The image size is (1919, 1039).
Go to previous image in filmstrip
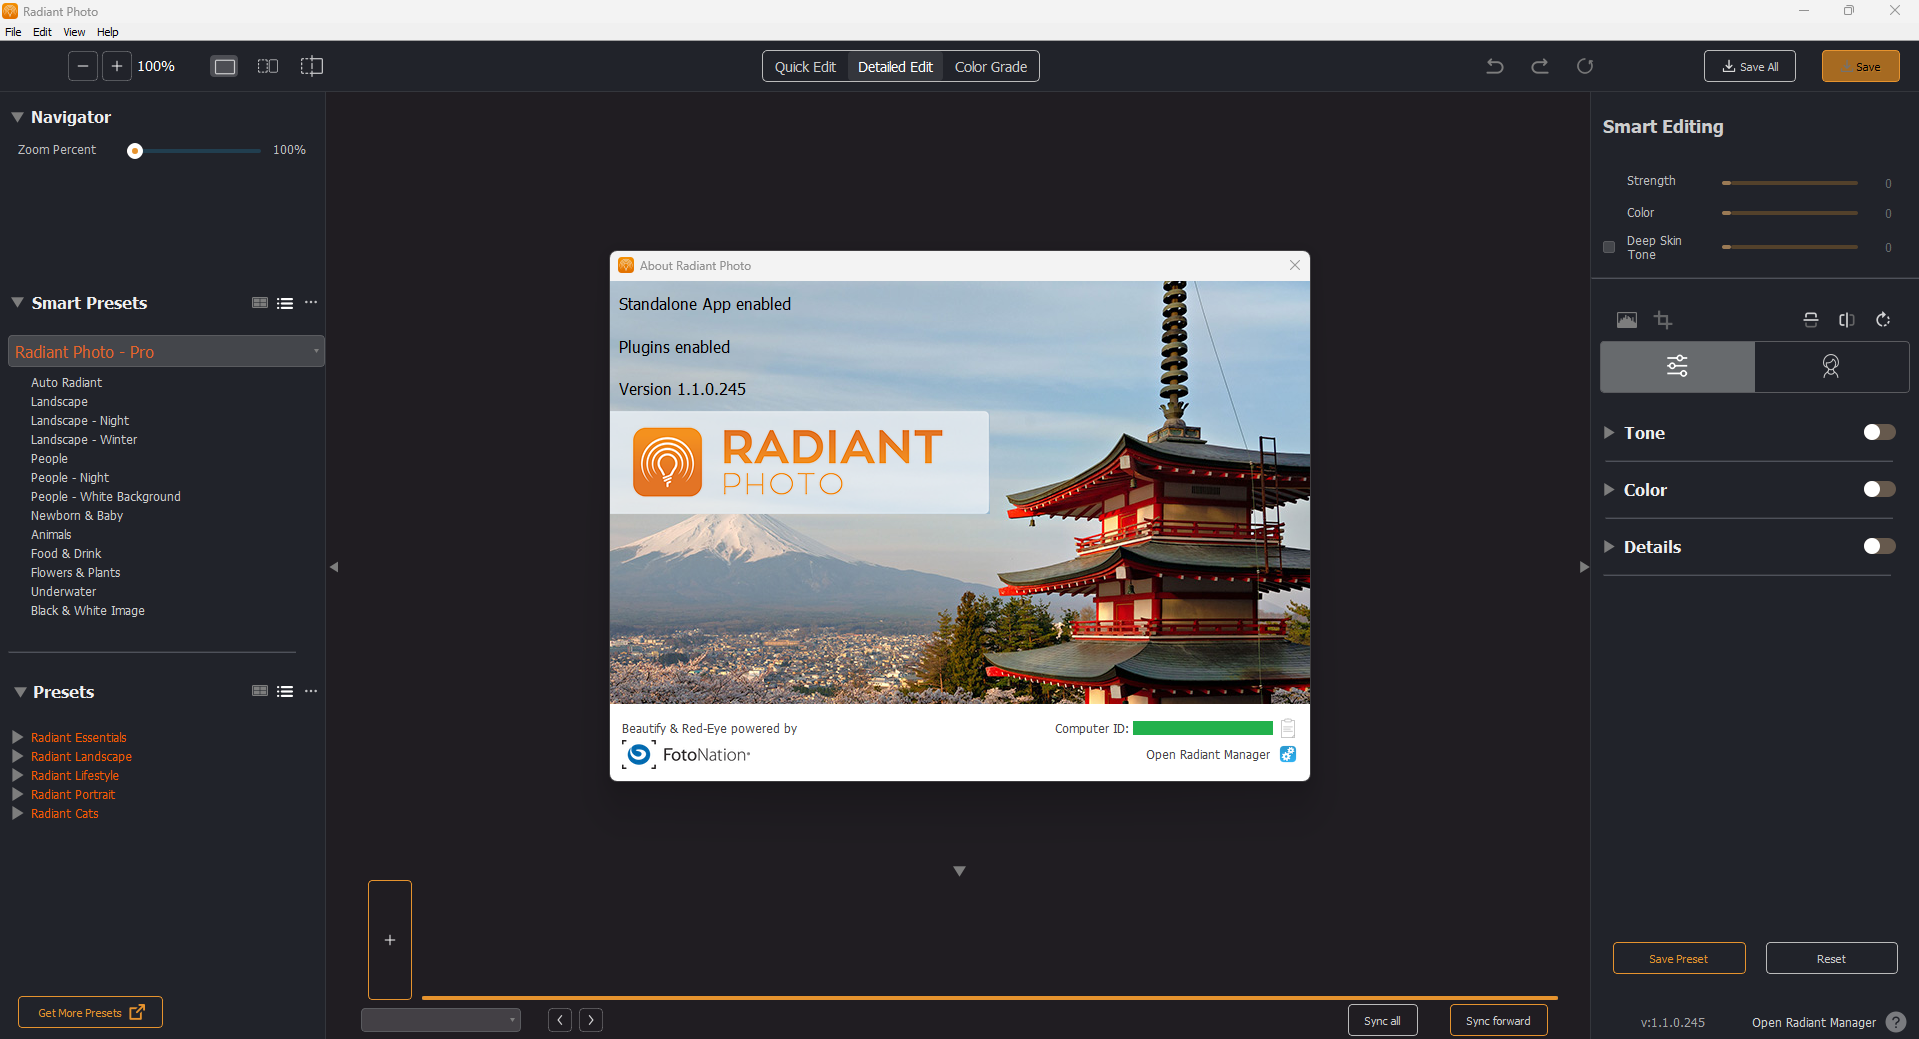[x=560, y=1020]
